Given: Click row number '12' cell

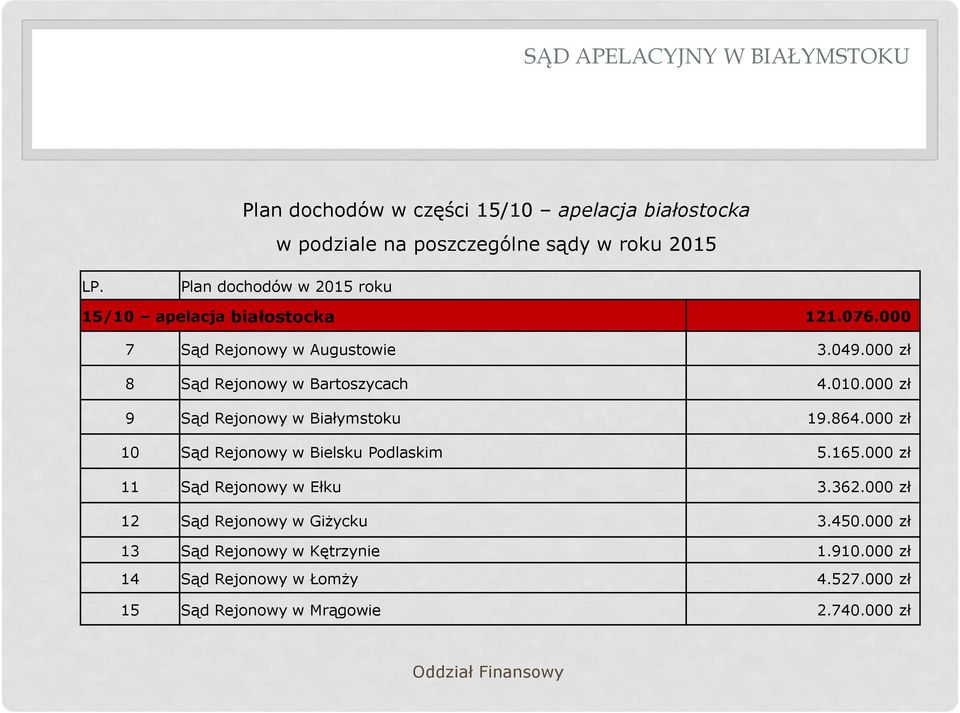Looking at the screenshot, I should (x=130, y=521).
